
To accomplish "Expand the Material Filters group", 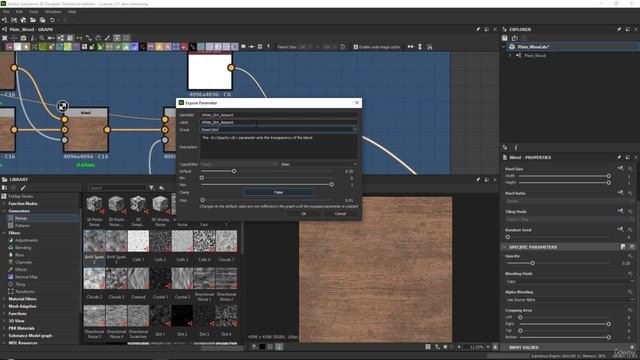I will pos(4,299).
